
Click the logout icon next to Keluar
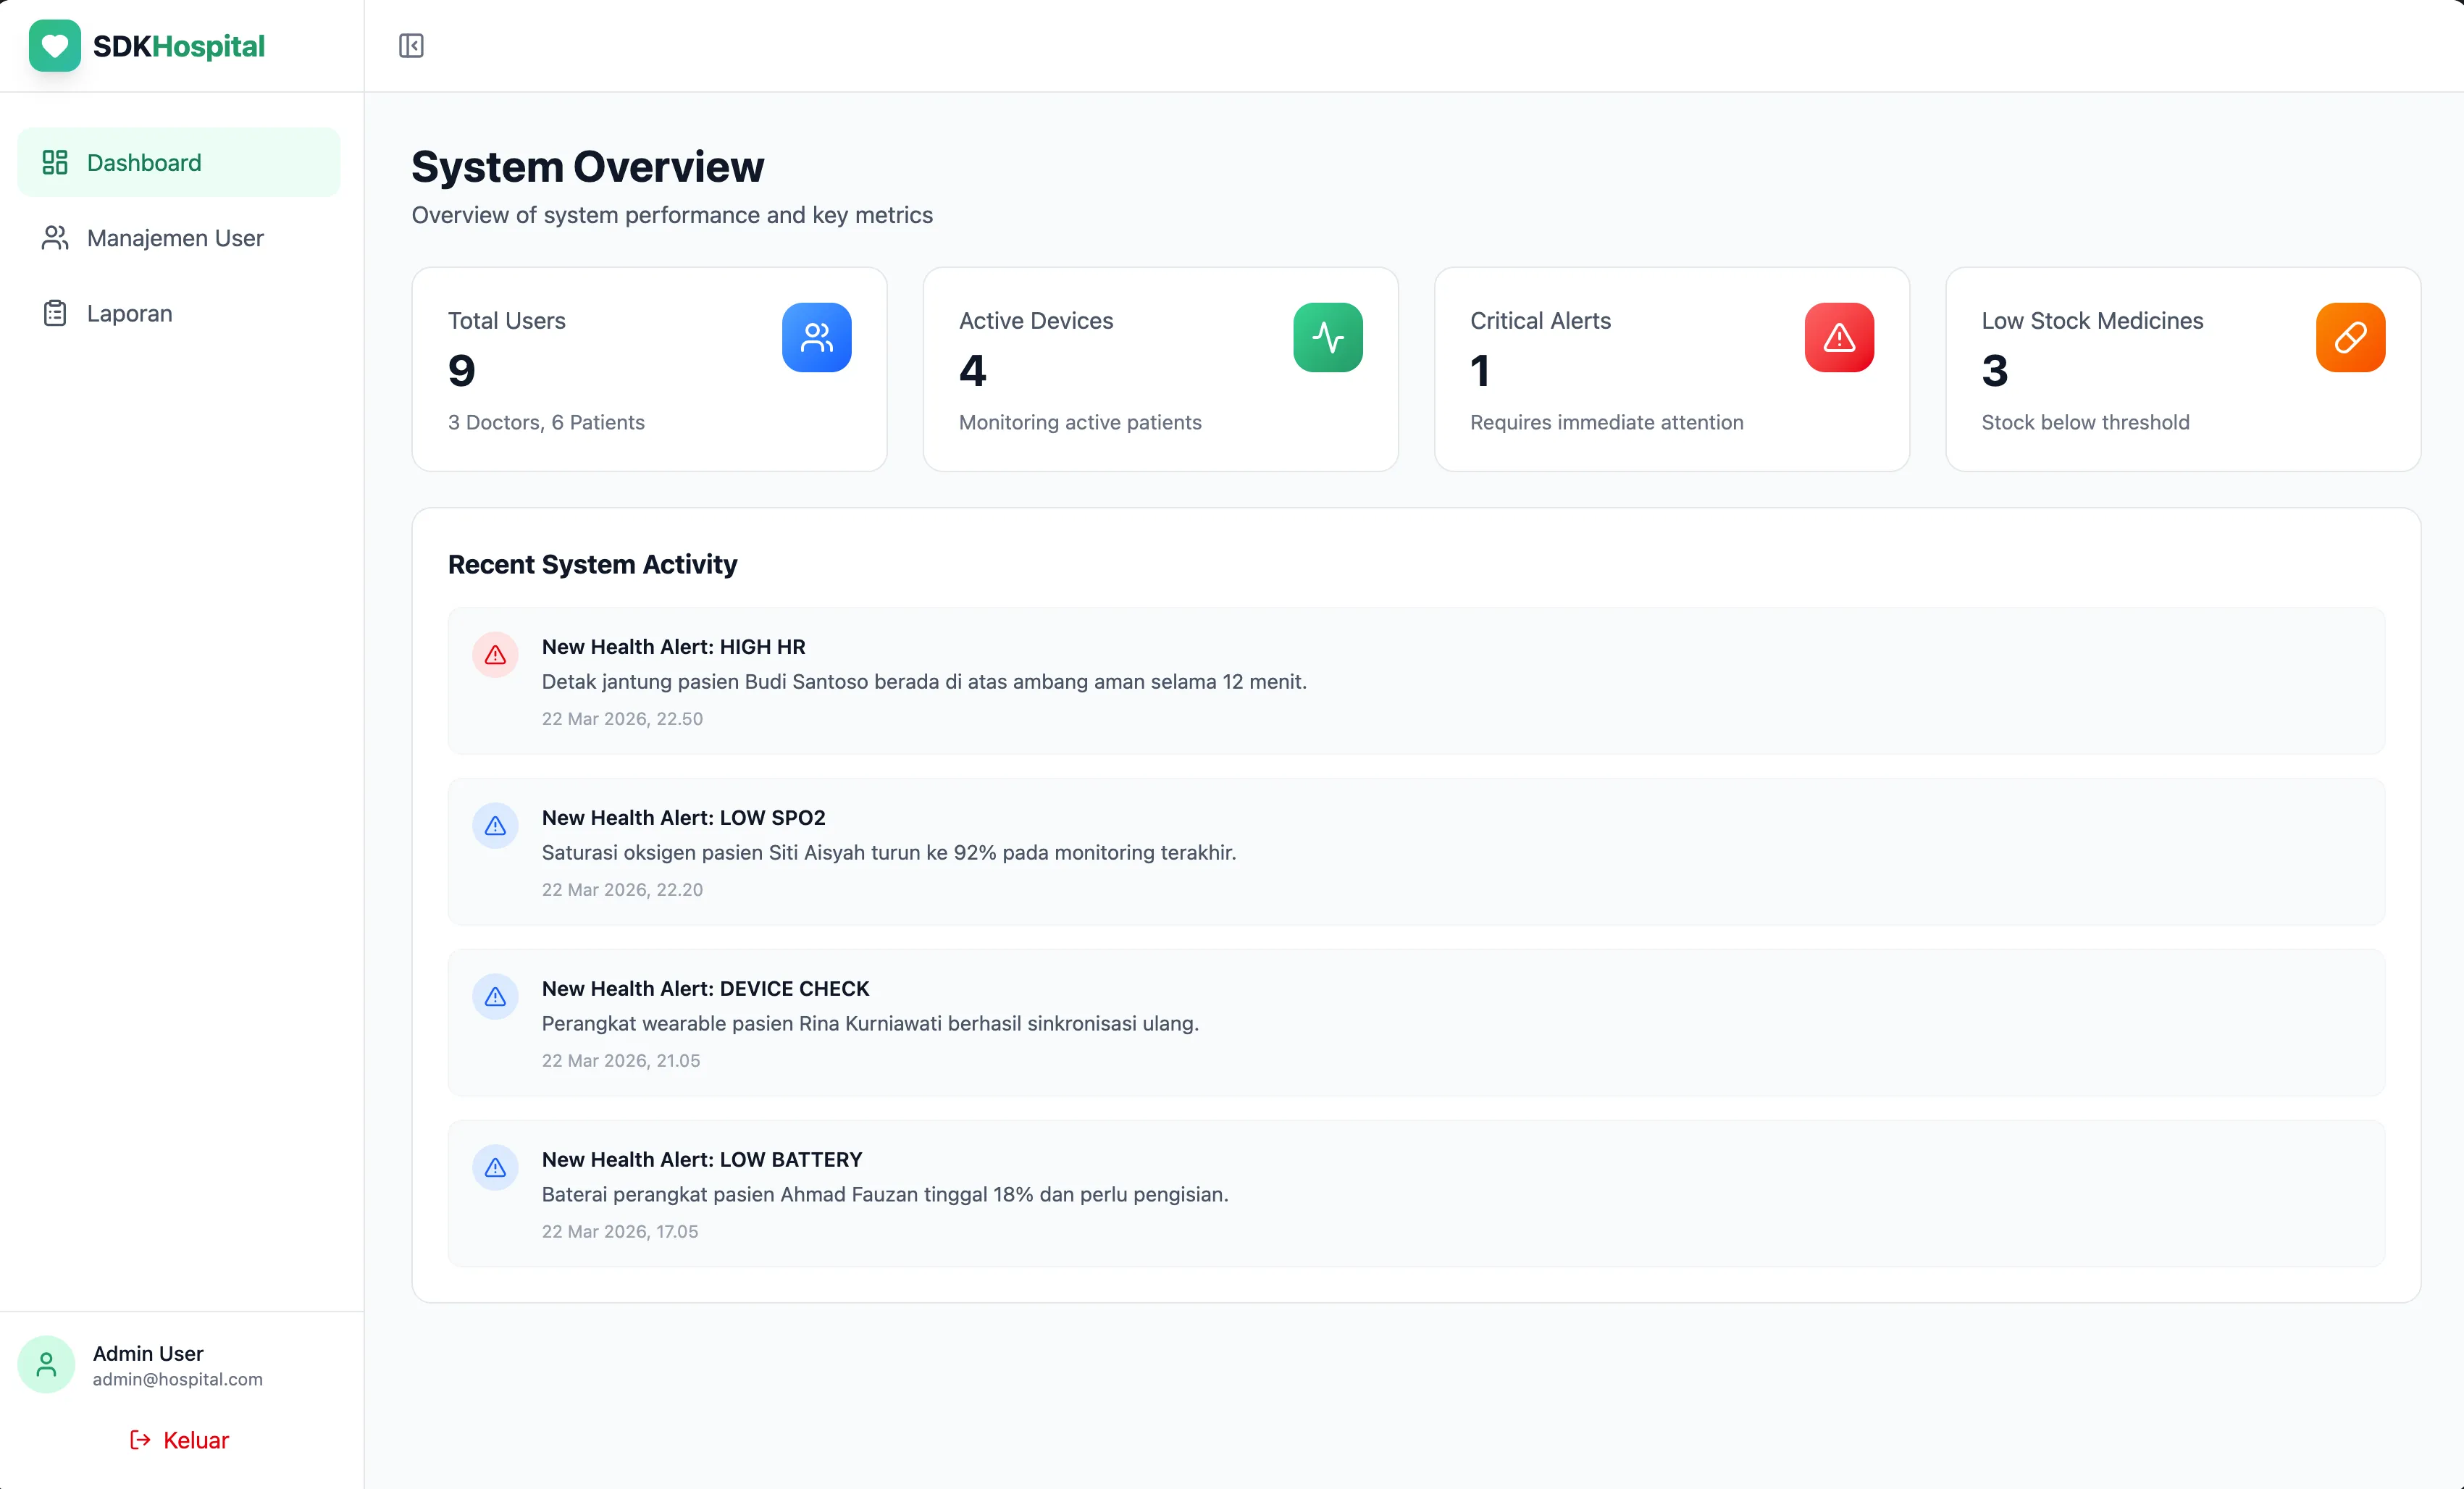(x=139, y=1440)
